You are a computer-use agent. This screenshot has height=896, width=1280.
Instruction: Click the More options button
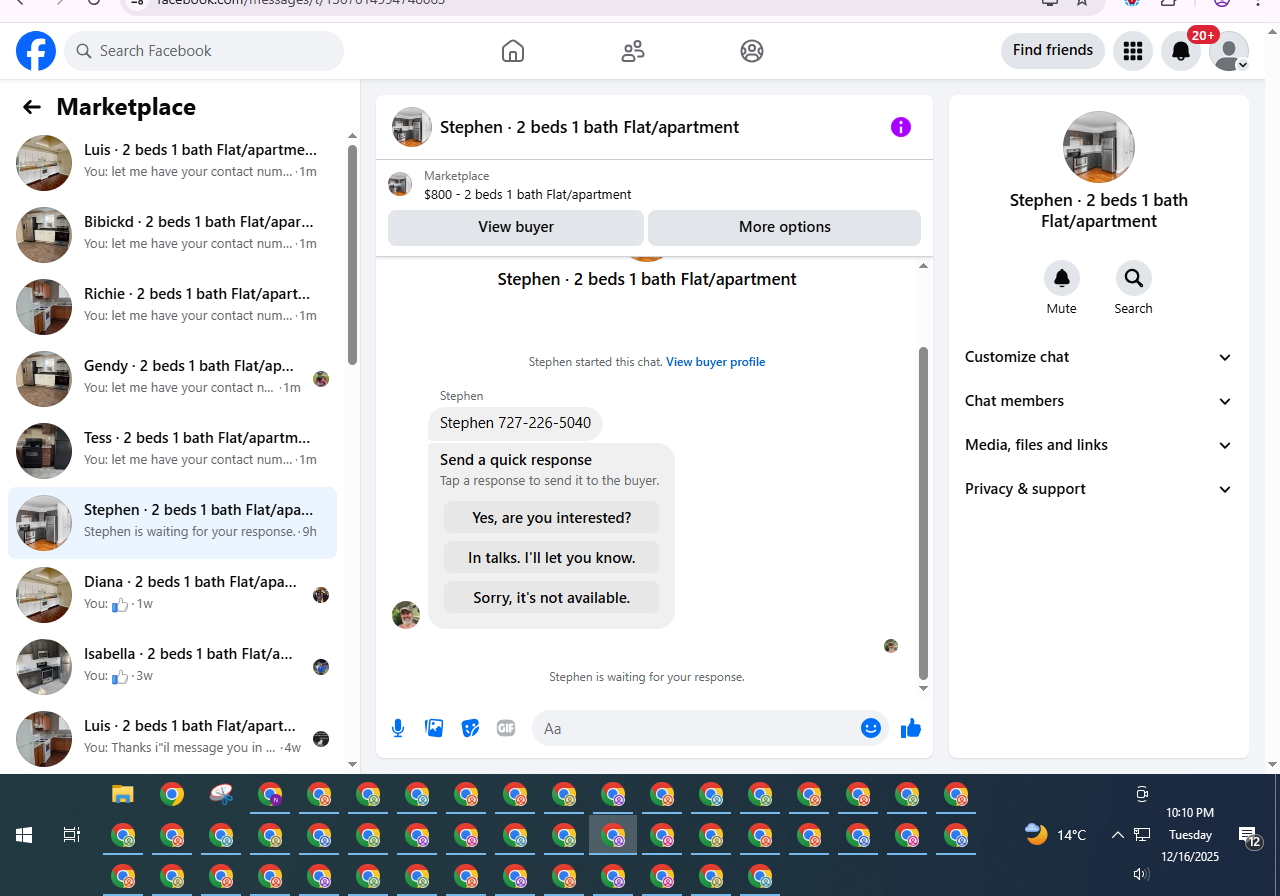pyautogui.click(x=784, y=227)
